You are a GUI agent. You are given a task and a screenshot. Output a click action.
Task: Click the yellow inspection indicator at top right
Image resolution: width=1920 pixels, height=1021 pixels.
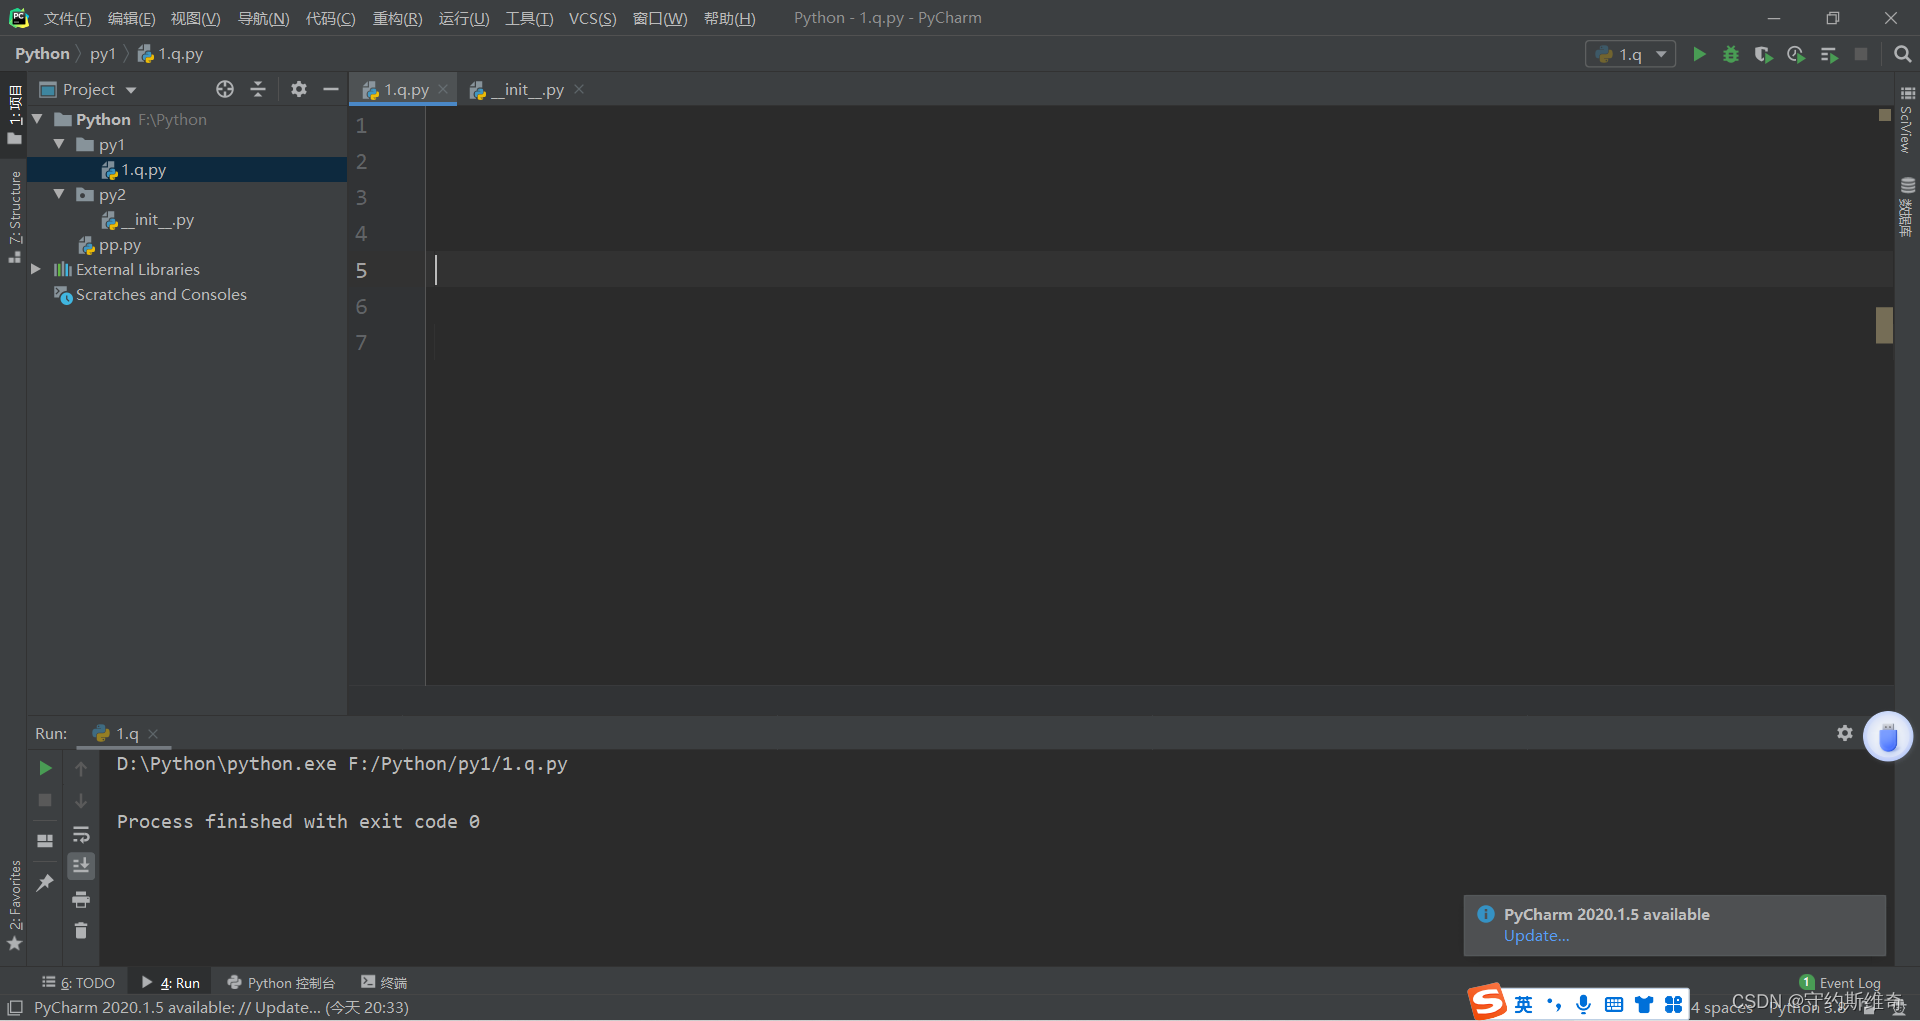(x=1885, y=115)
